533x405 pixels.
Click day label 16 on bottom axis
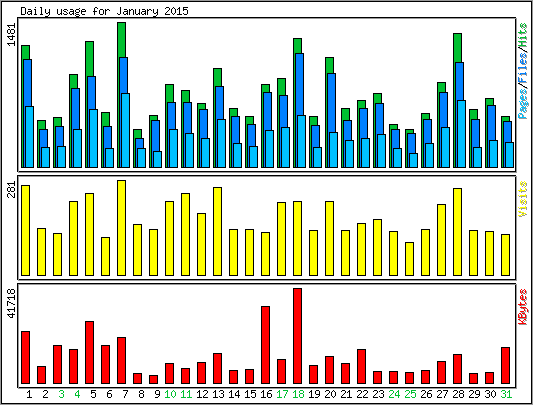[266, 394]
